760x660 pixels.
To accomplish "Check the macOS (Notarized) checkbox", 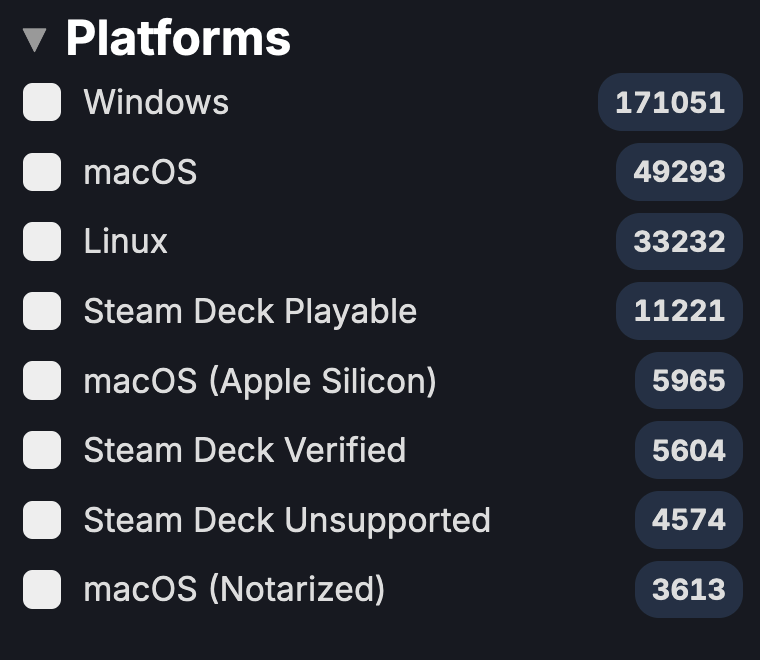I will [42, 590].
